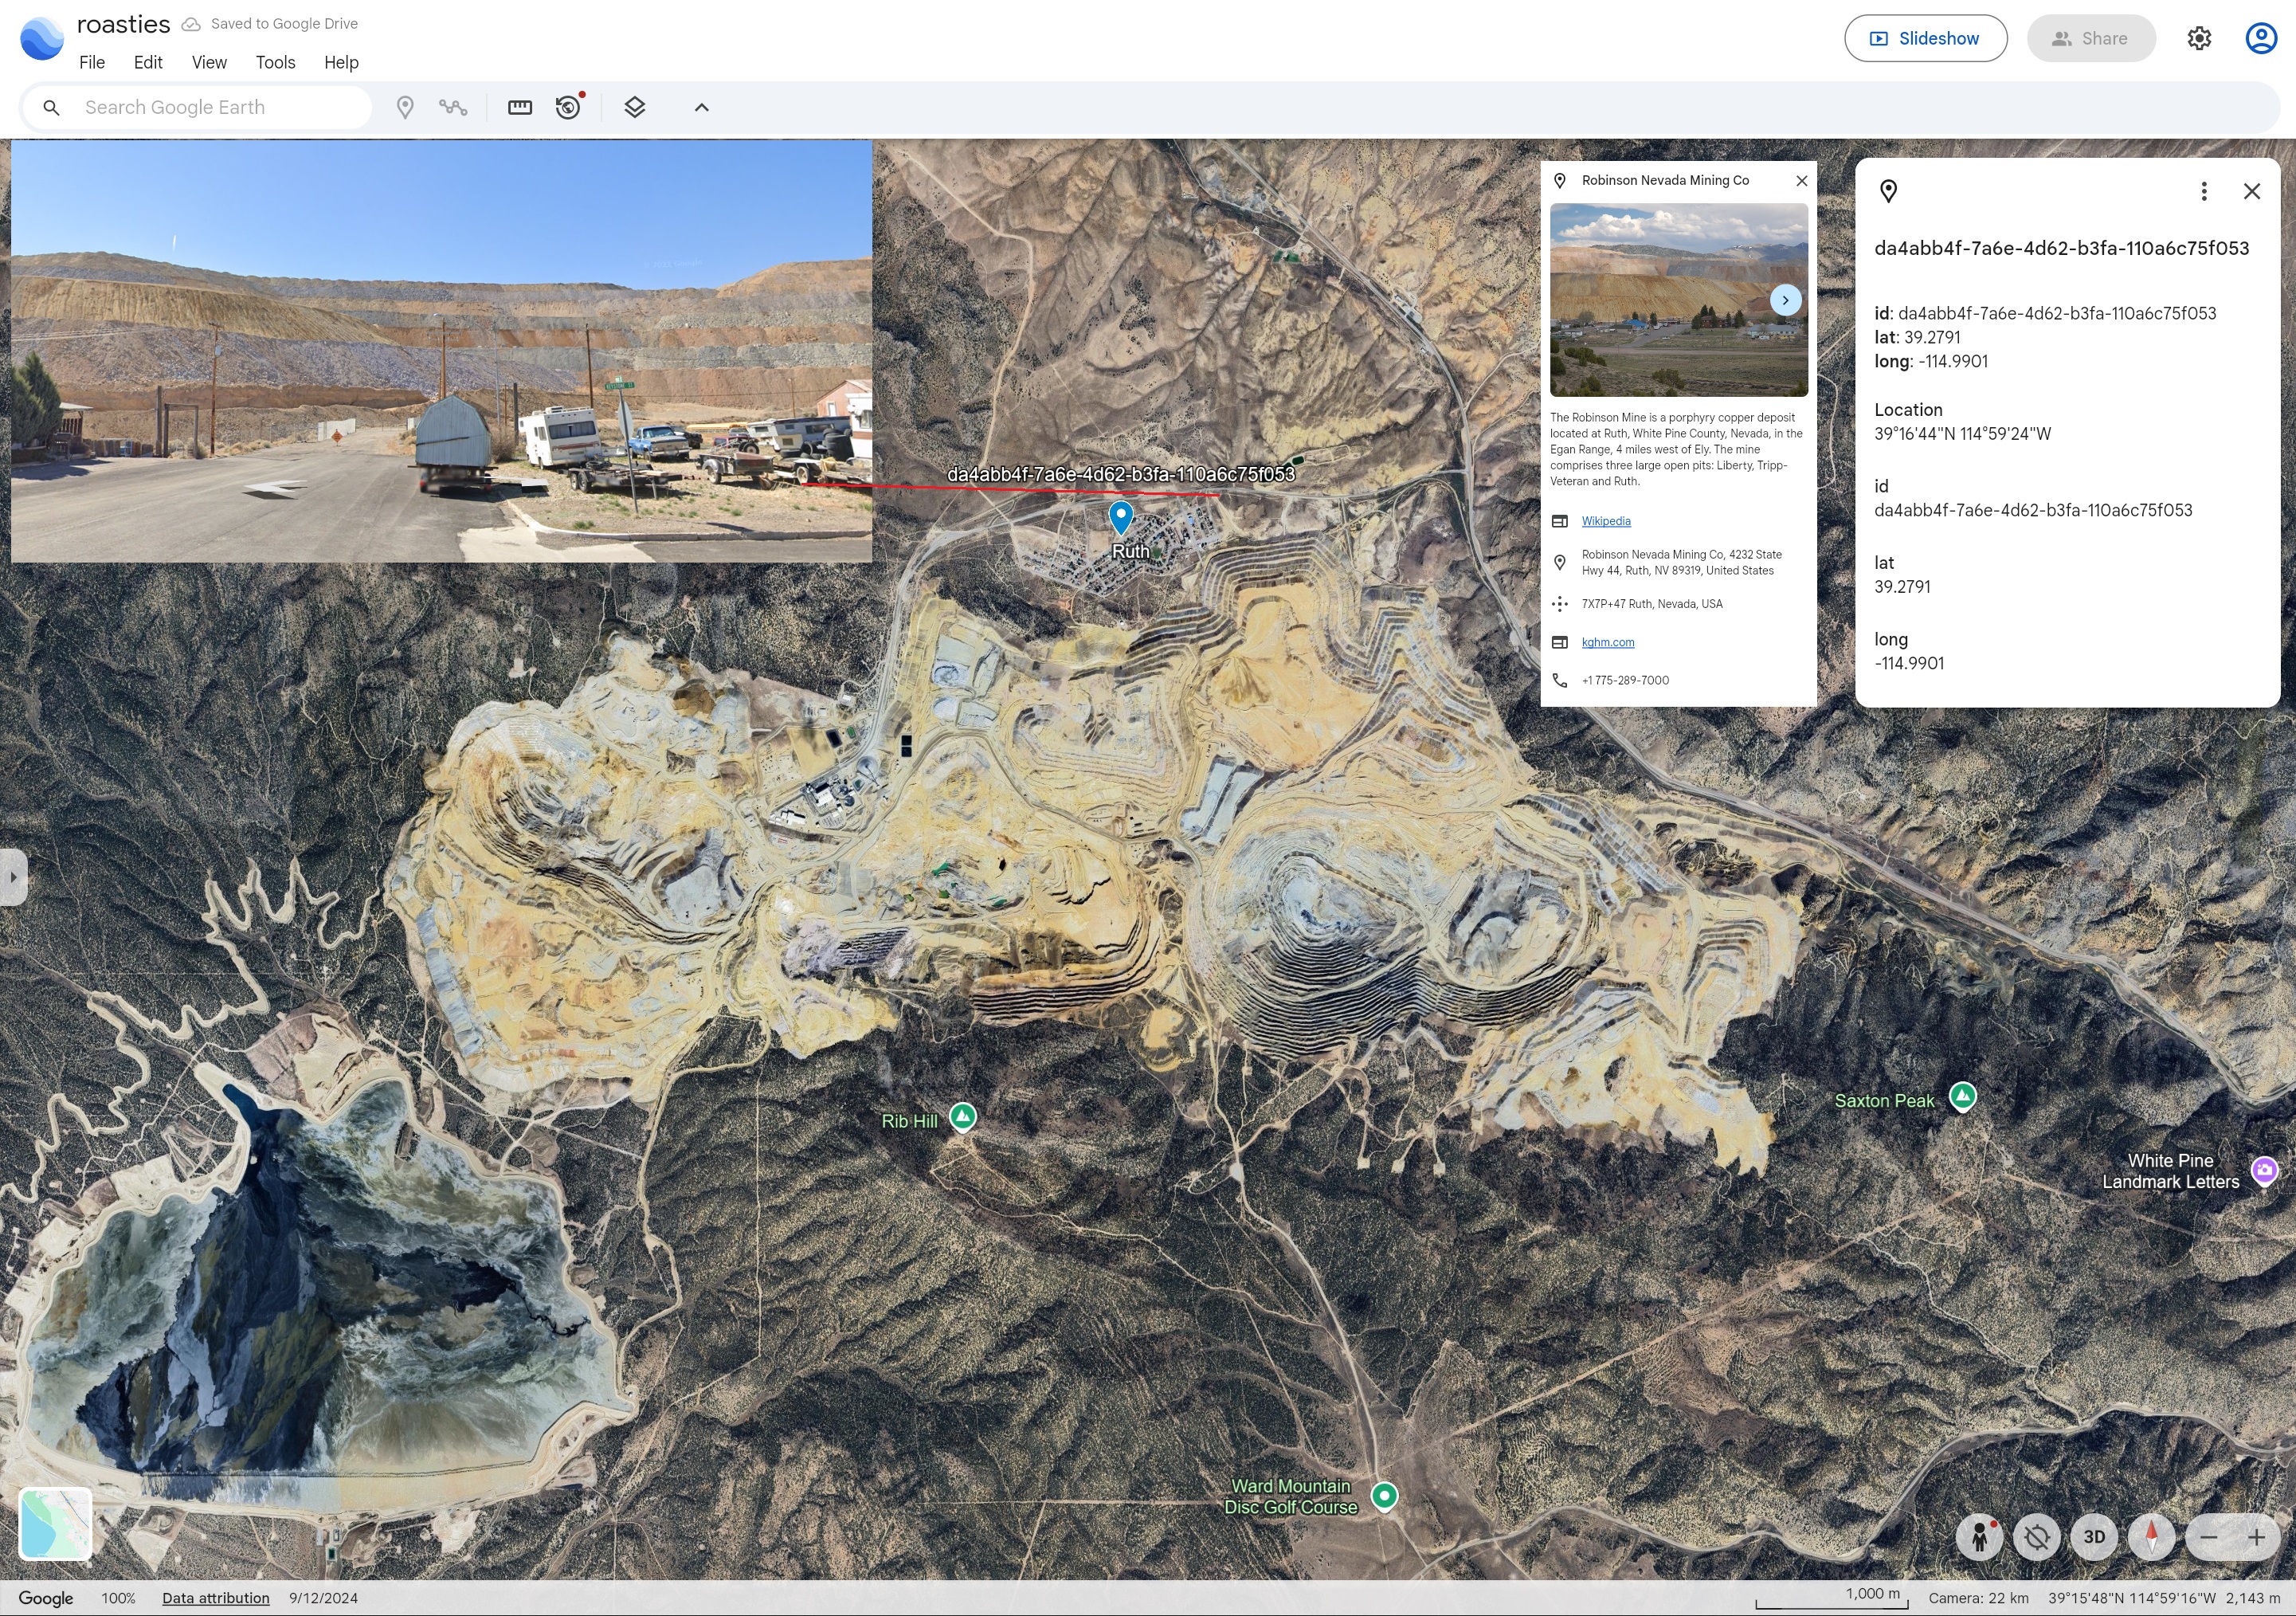Click the imagery date 9/12/2024
Screen dimensions: 2296x1616
coord(323,1598)
